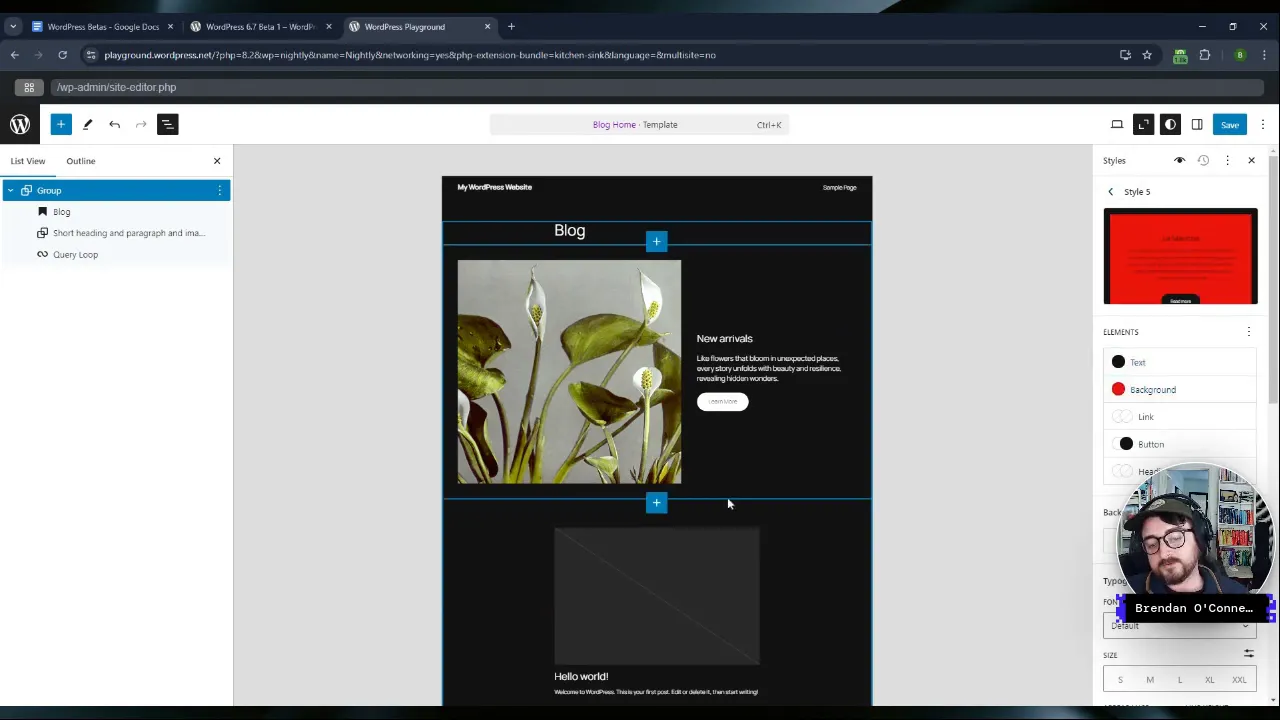Open the Elements options three-dot menu
Image resolution: width=1280 pixels, height=720 pixels.
[x=1248, y=331]
